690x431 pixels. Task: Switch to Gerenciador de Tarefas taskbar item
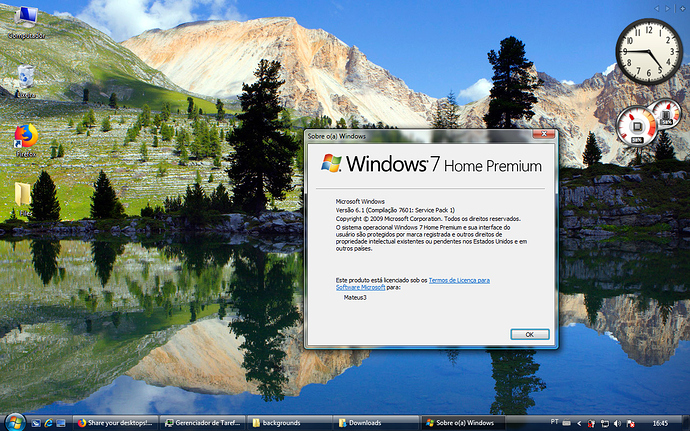click(x=202, y=423)
